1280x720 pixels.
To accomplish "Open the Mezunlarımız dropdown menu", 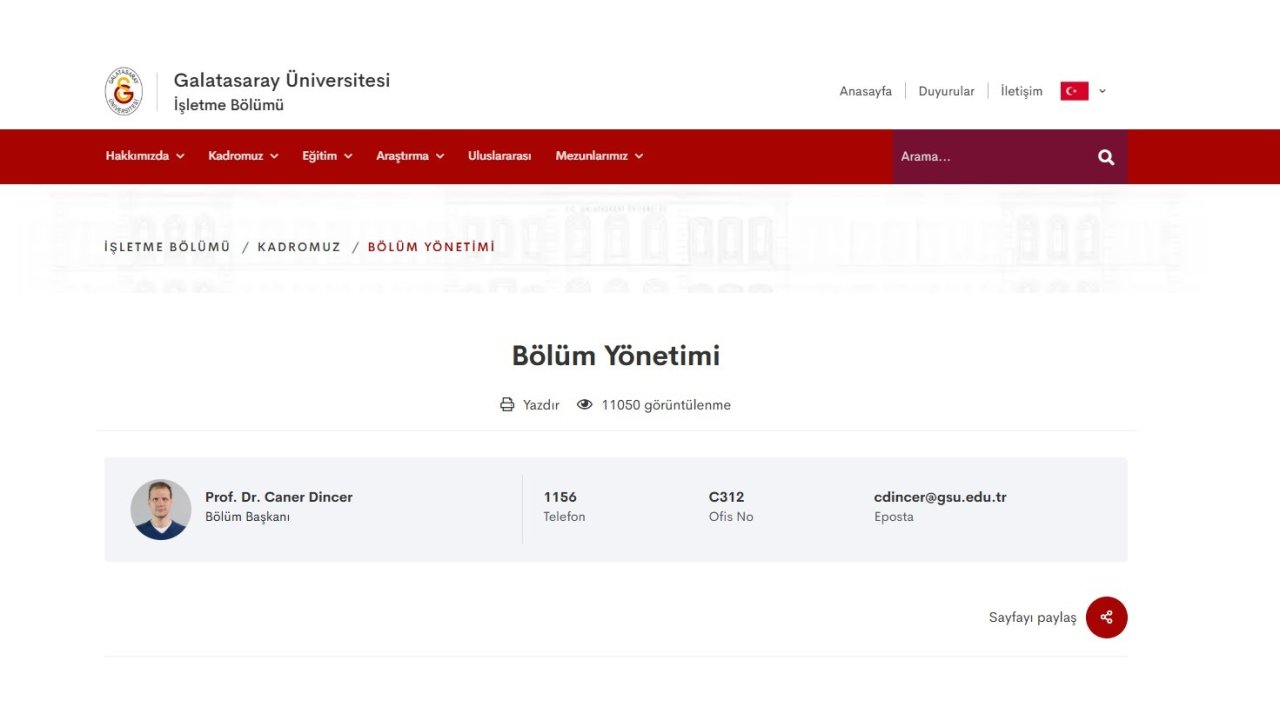I will coord(599,156).
